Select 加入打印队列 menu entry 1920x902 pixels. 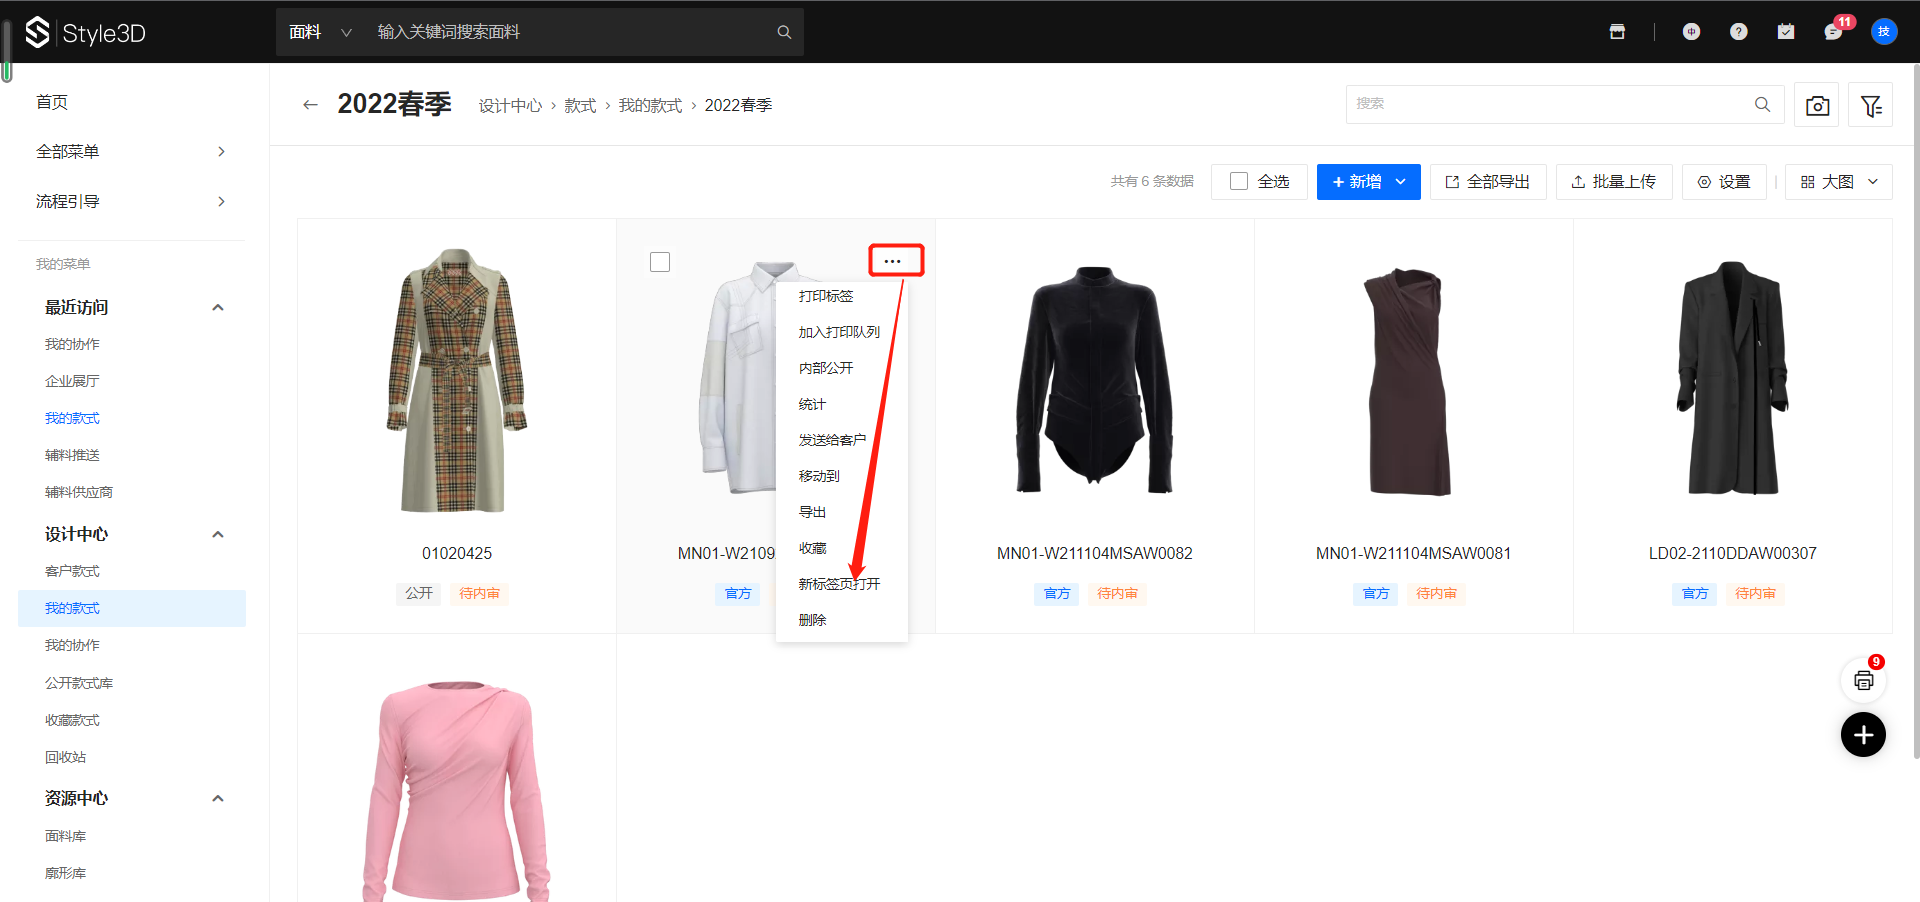click(x=841, y=332)
